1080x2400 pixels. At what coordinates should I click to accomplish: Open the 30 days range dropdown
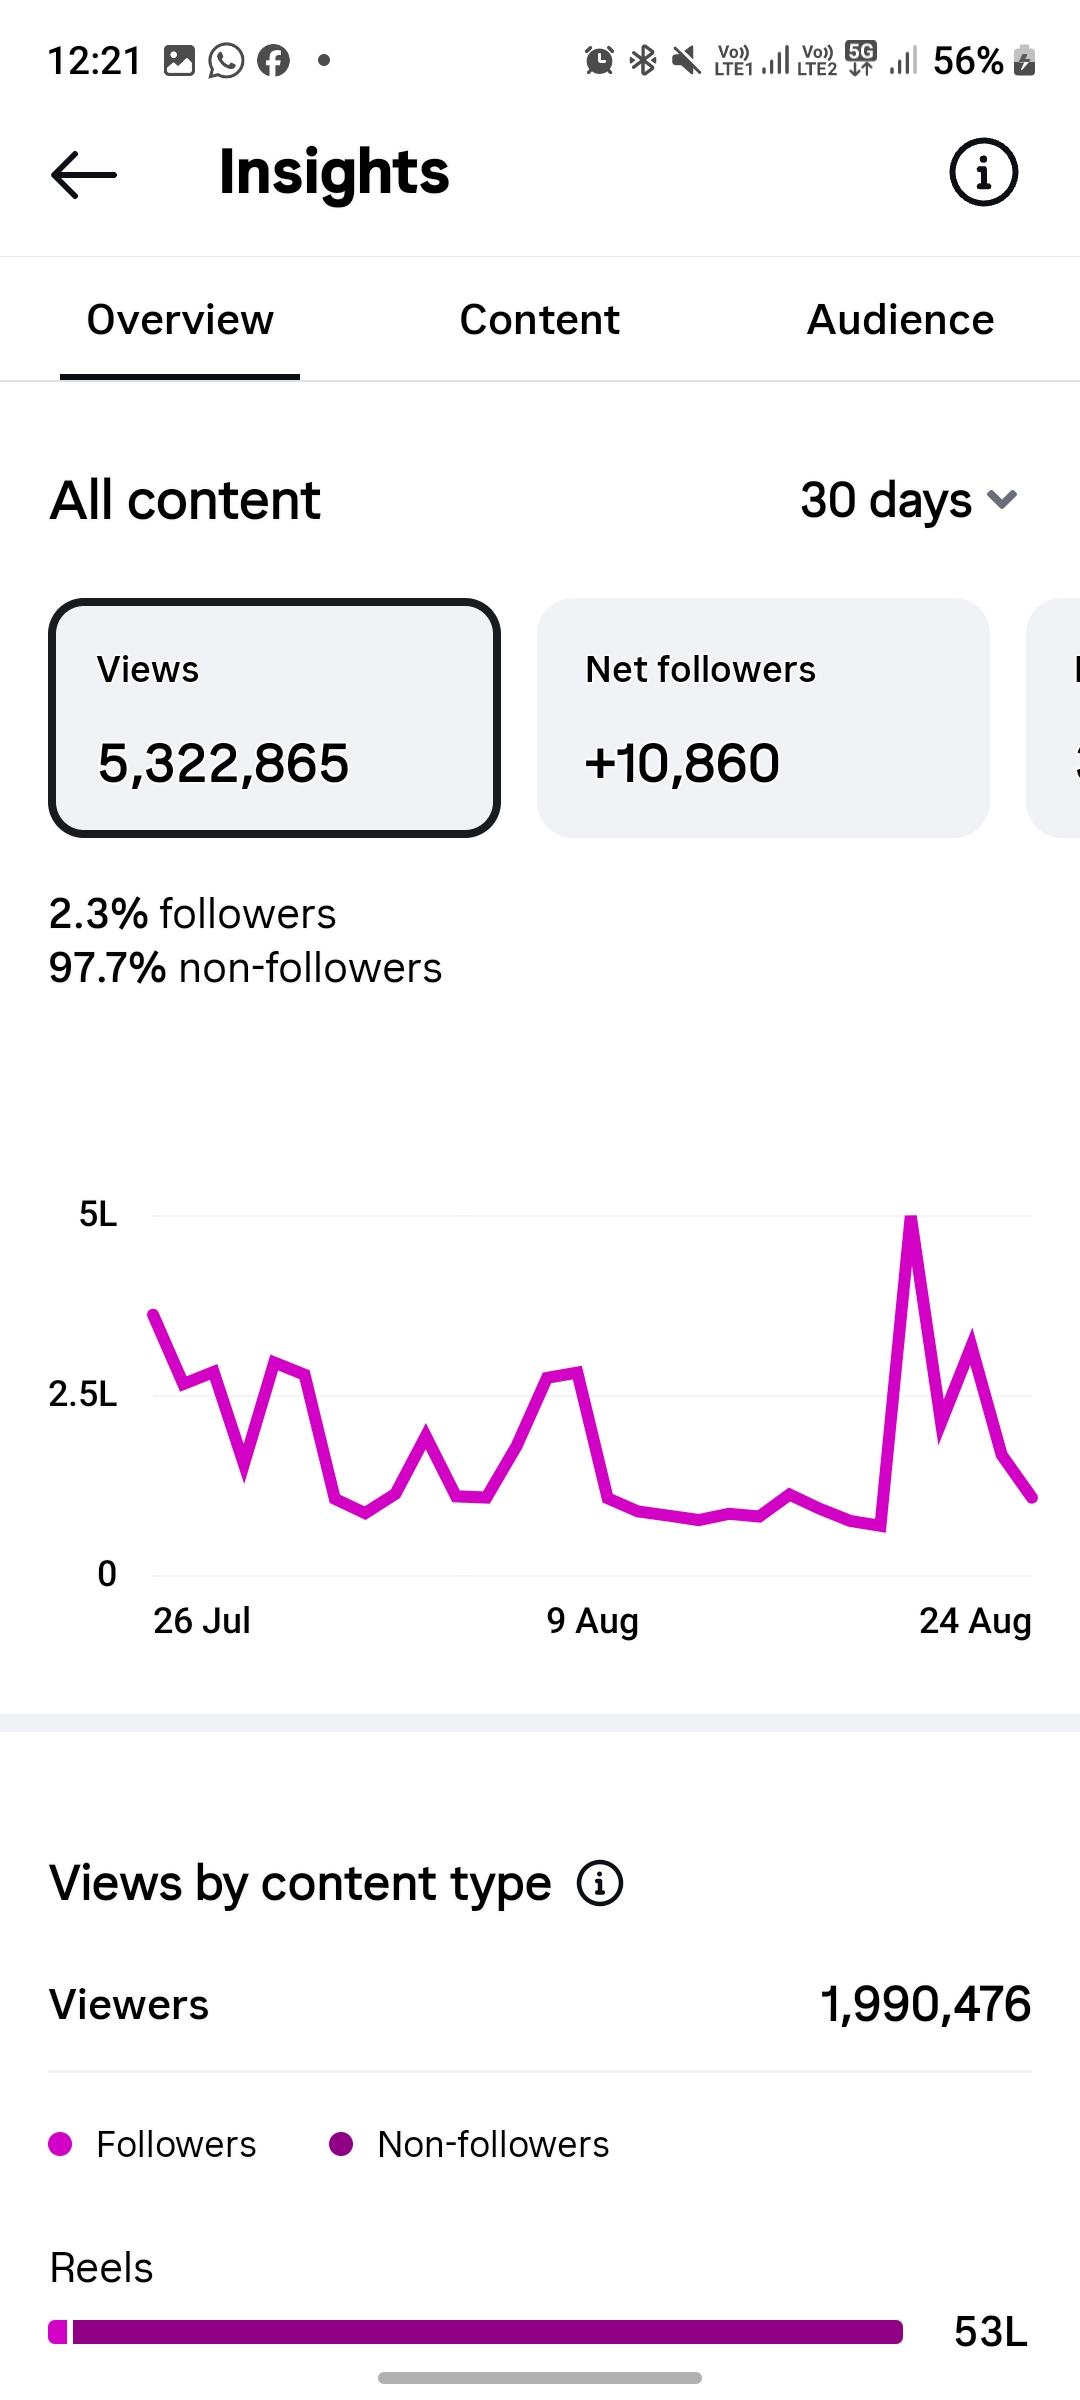tap(908, 500)
